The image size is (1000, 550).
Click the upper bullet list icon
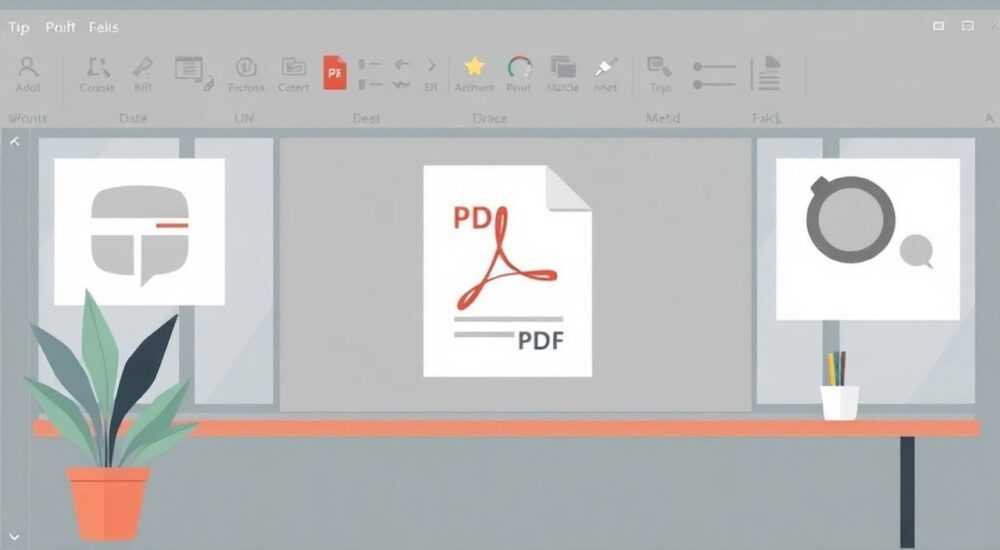369,64
